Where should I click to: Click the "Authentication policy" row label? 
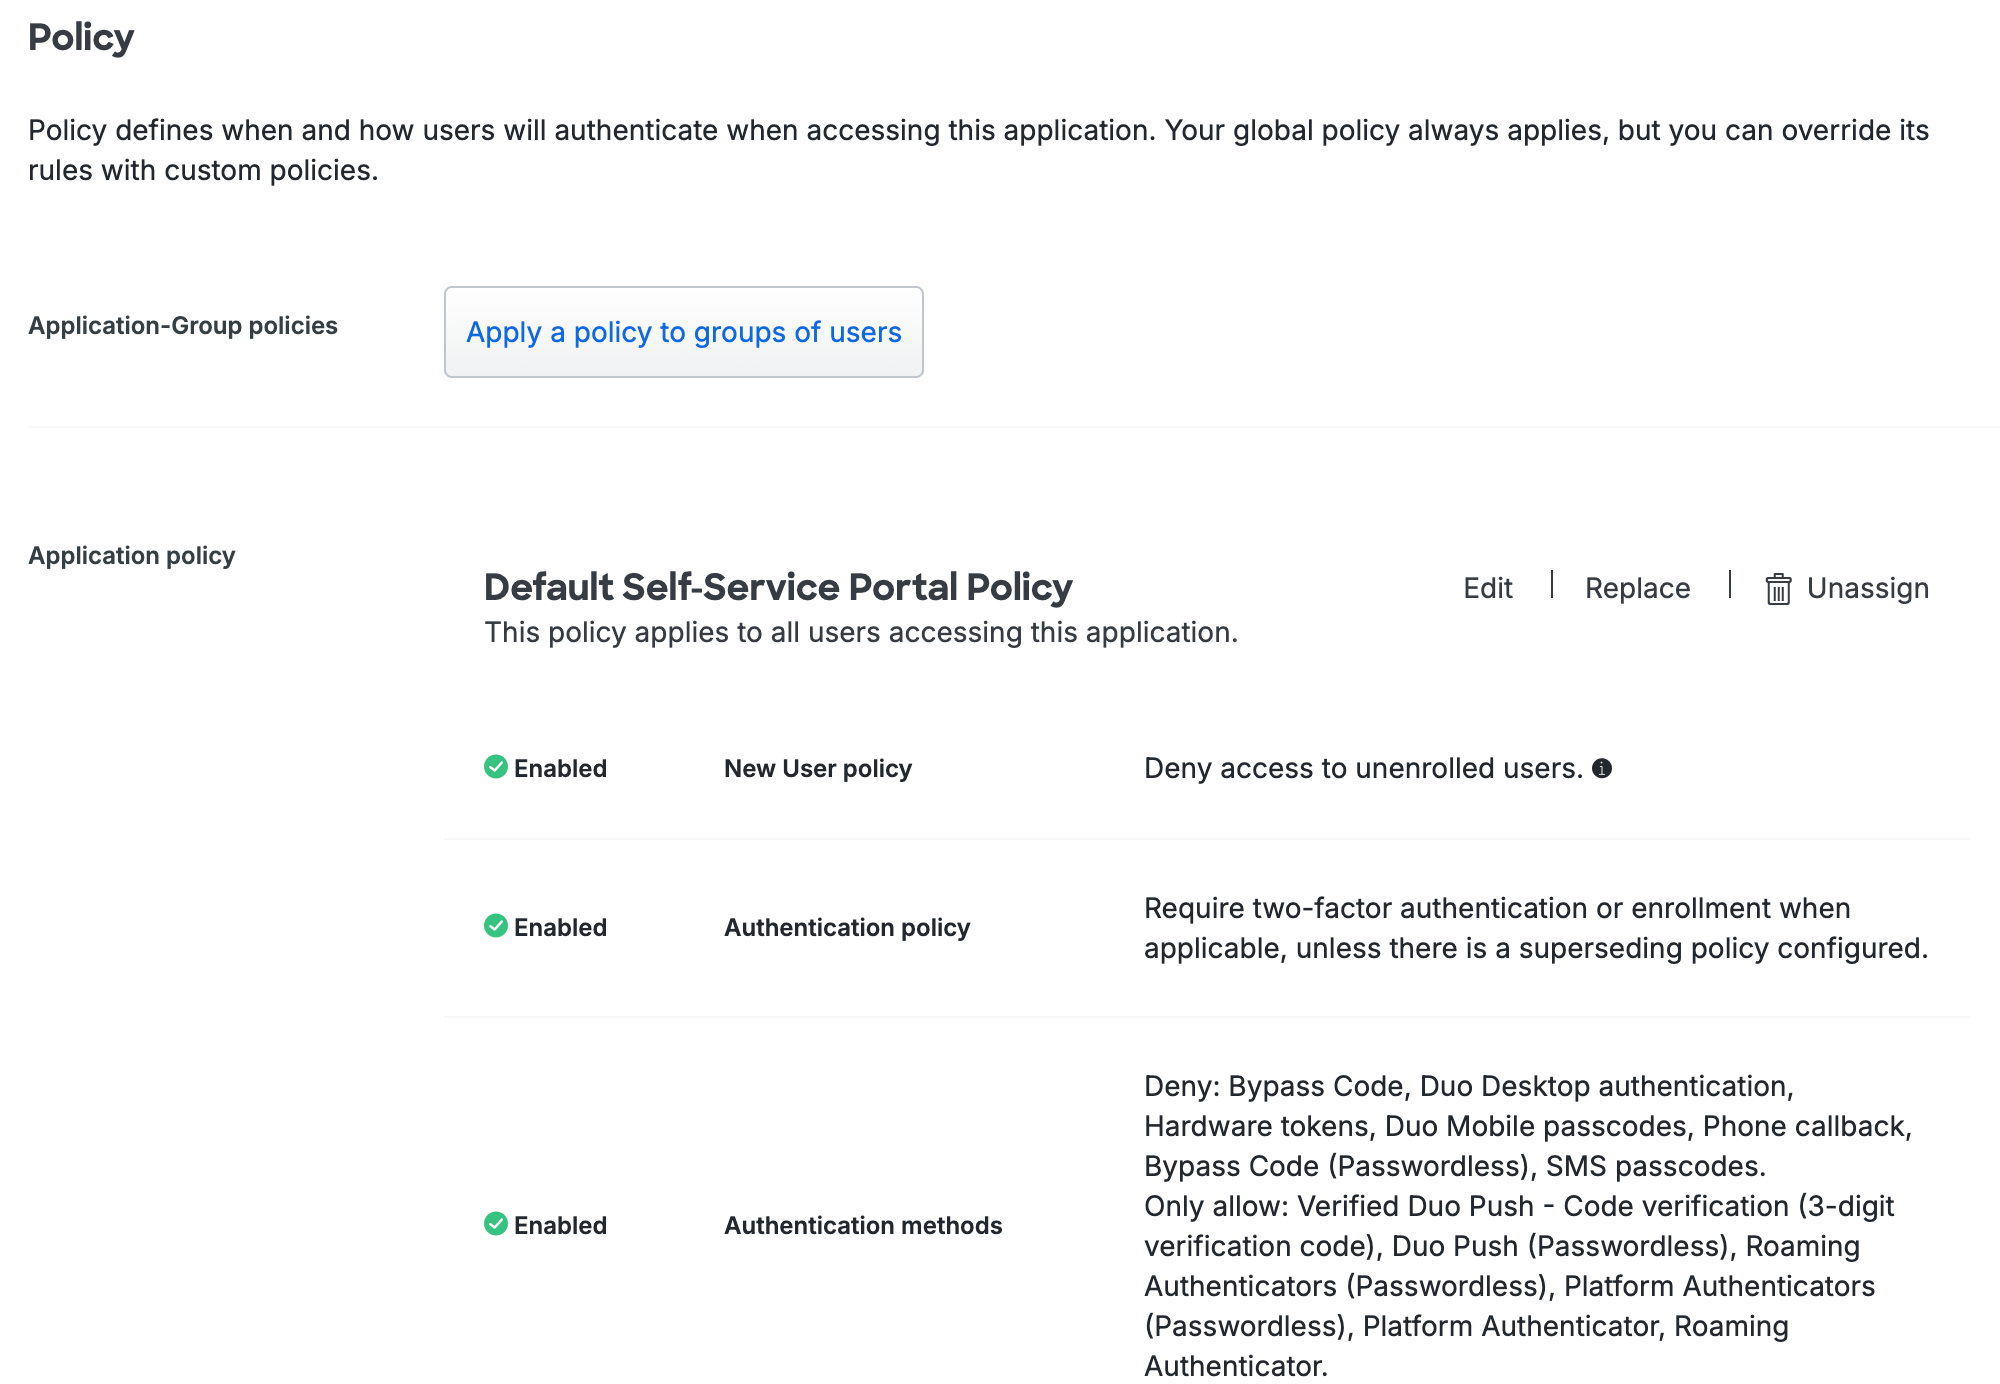point(846,927)
